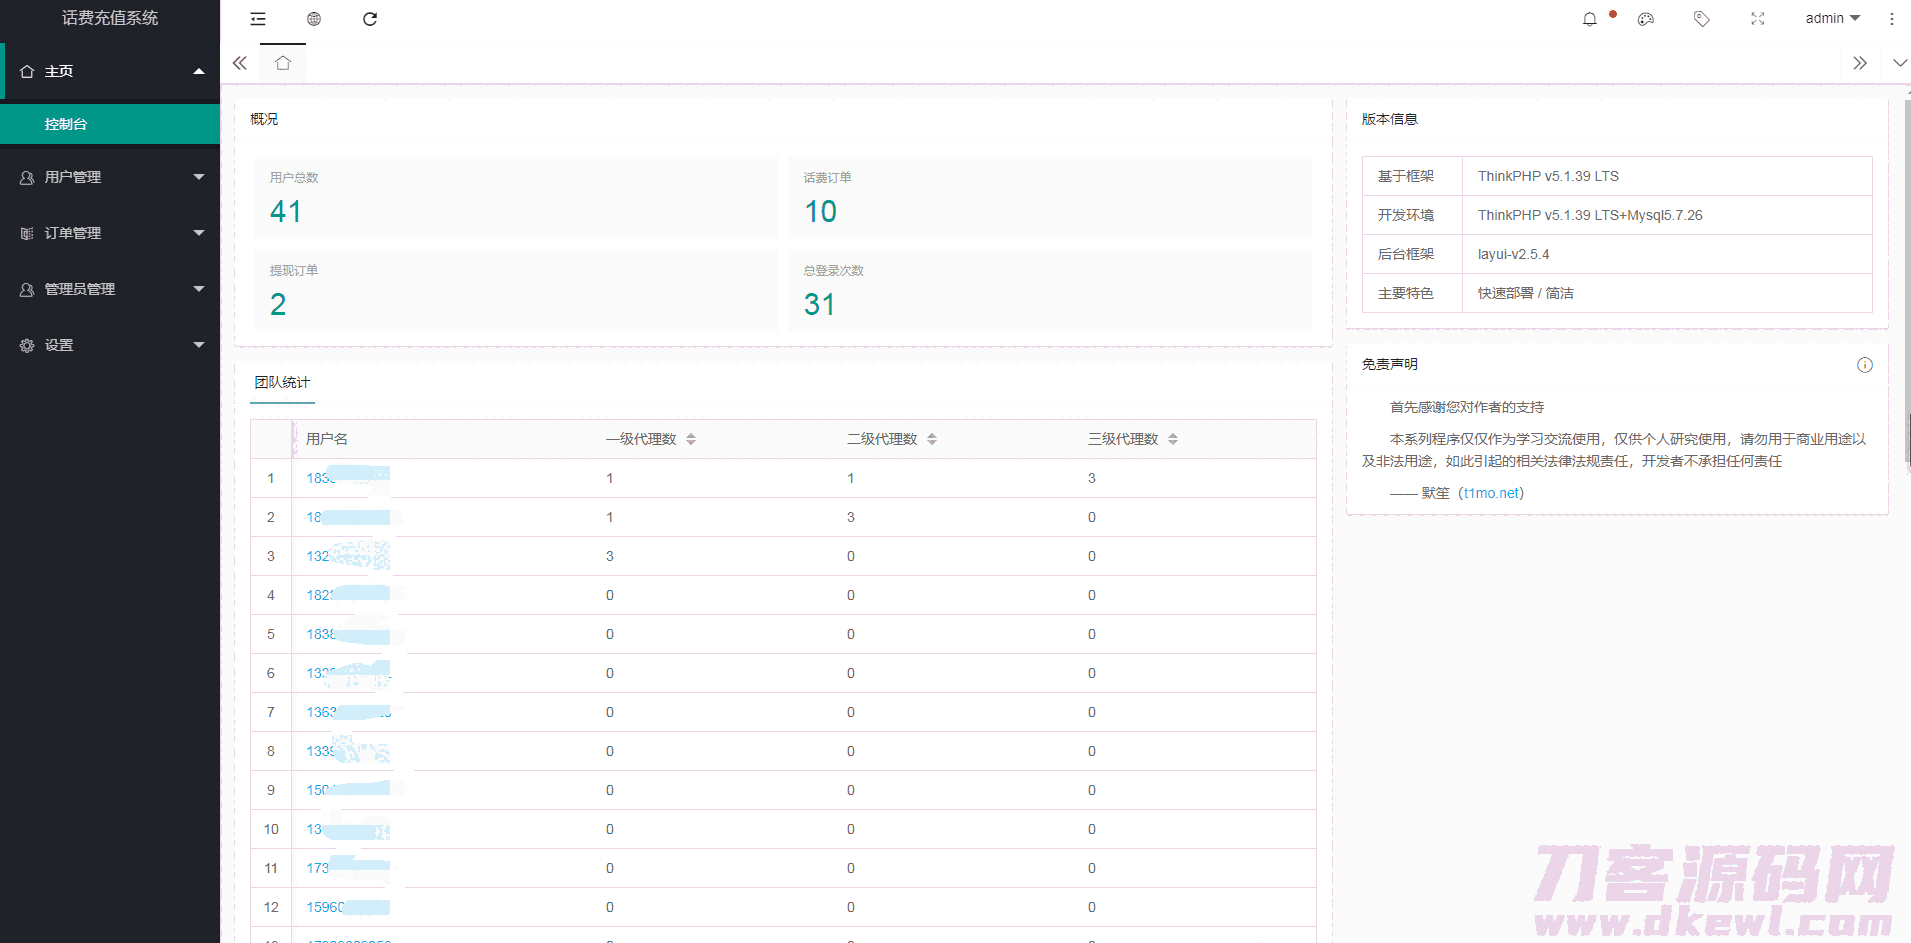
Task: Toggle fullscreen mode icon
Action: [x=1758, y=19]
